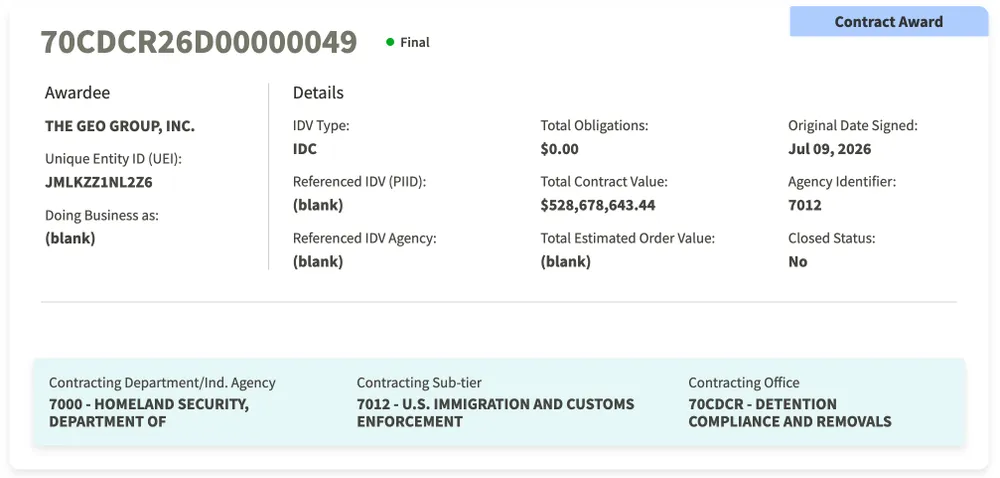Select the UEI value JMLKZZ1NL2Z6
1000x478 pixels.
tap(99, 182)
